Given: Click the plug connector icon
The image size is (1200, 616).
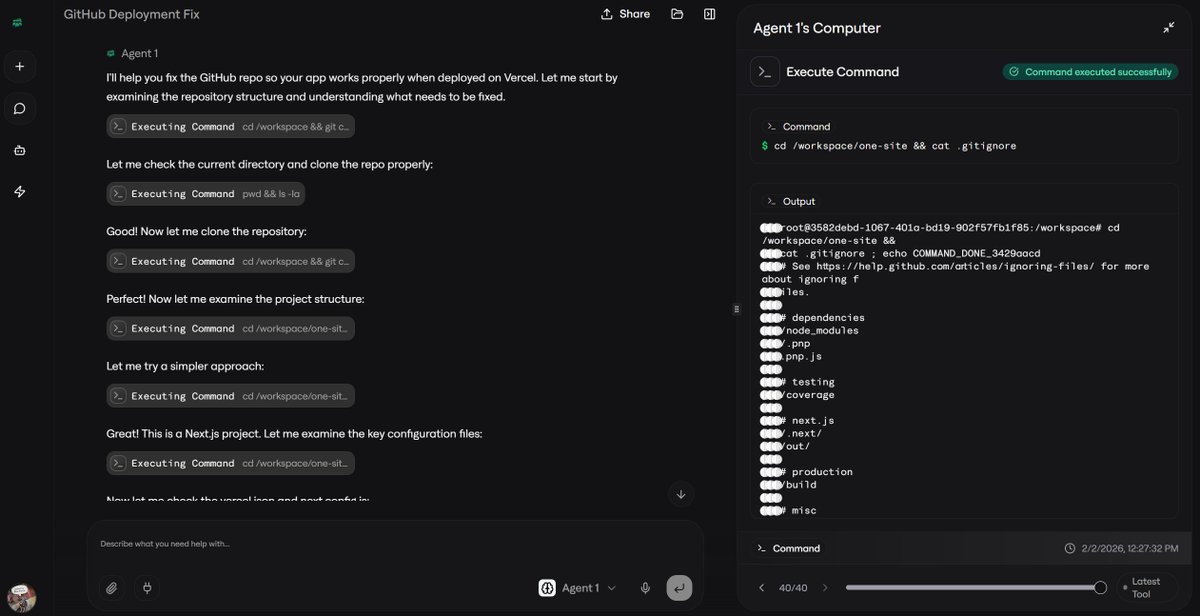Looking at the screenshot, I should 146,588.
